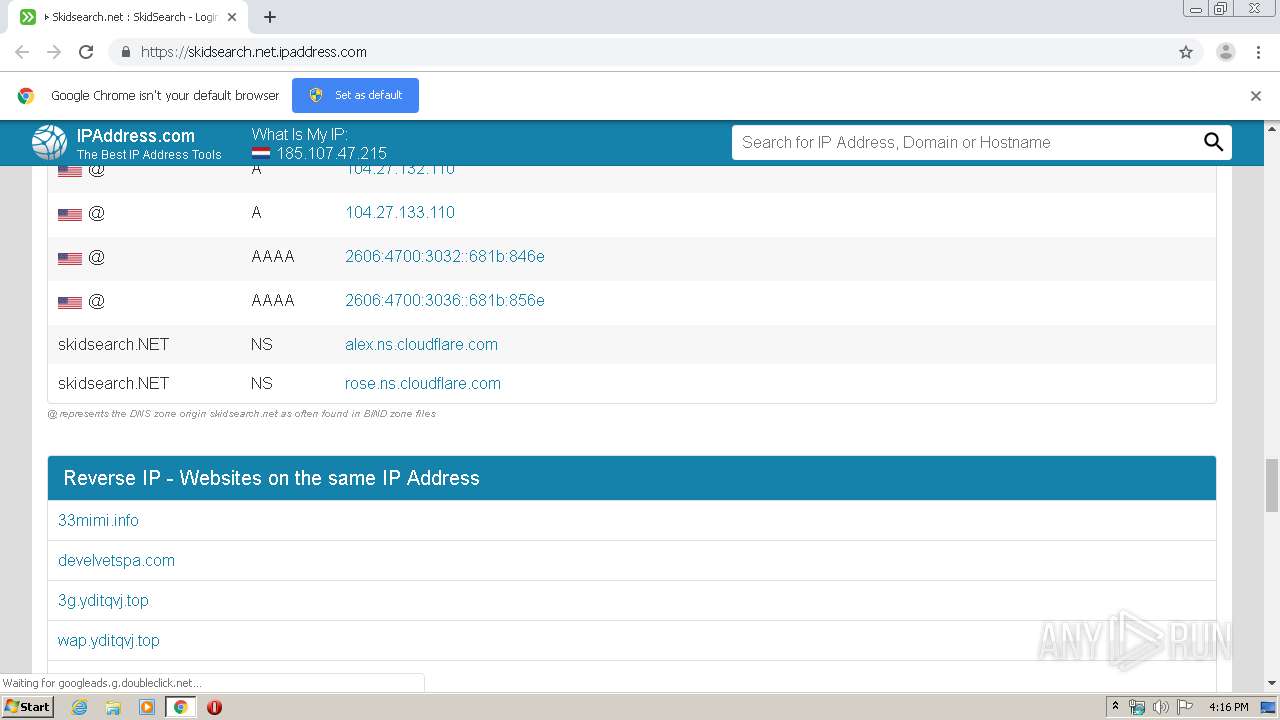The width and height of the screenshot is (1280, 720).
Task: Open a new tab with the plus button
Action: pyautogui.click(x=270, y=17)
